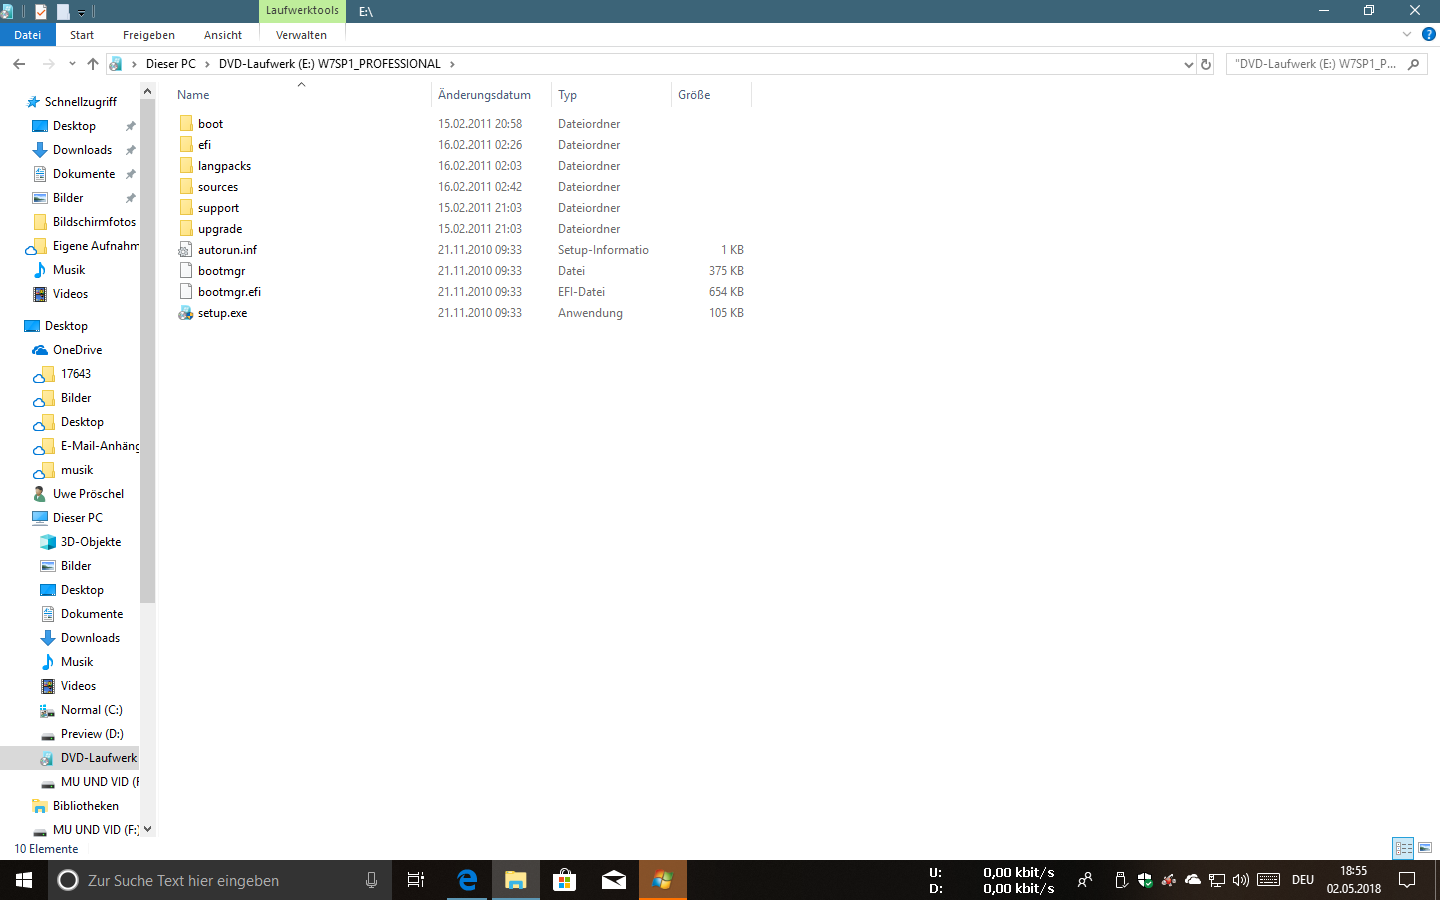Open the Normal (C:) drive
1440x900 pixels.
[91, 710]
